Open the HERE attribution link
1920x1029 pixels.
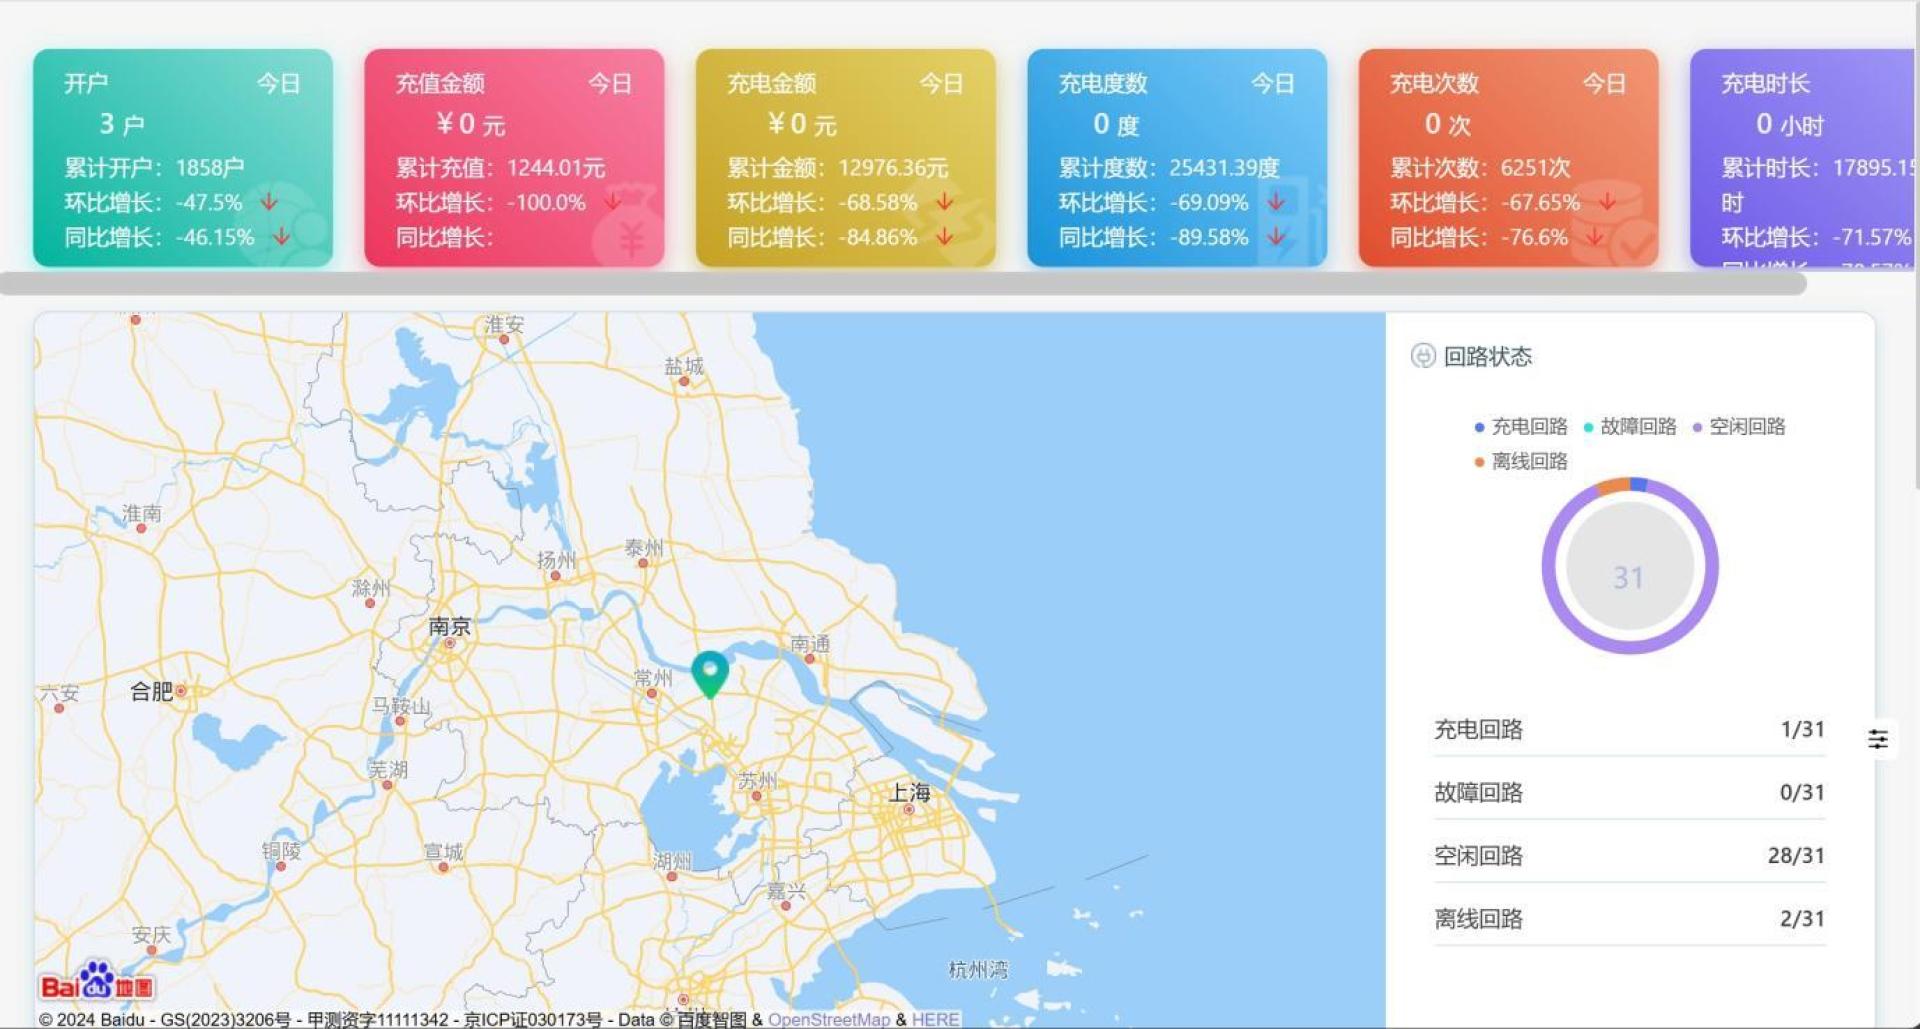[x=935, y=1019]
